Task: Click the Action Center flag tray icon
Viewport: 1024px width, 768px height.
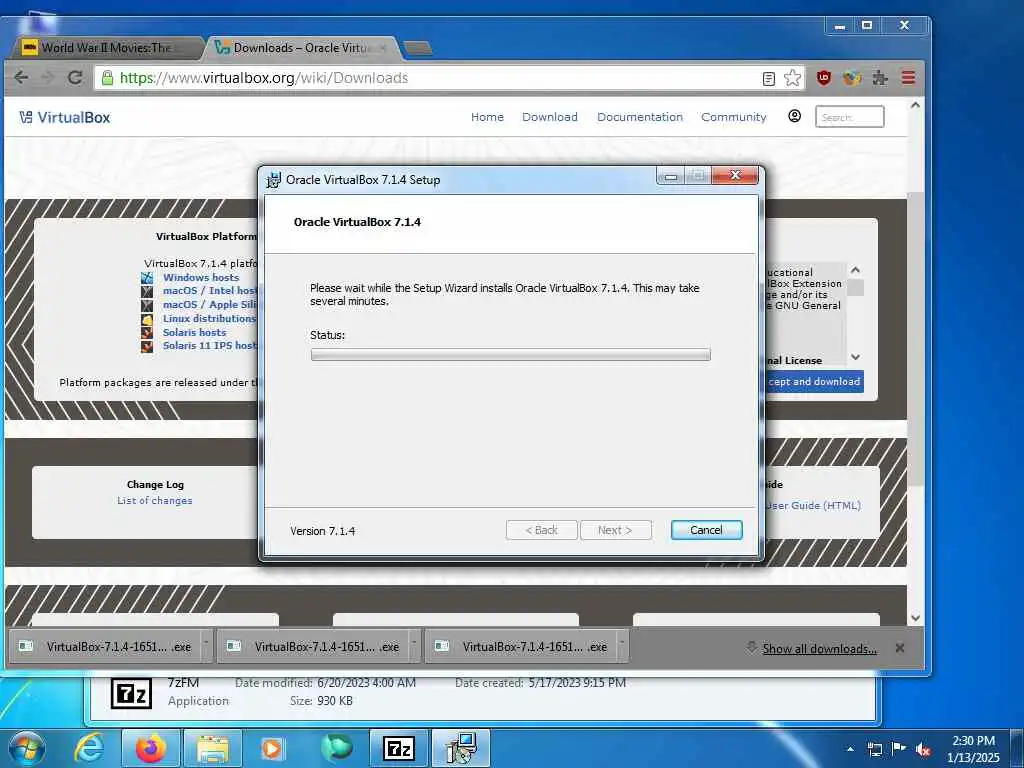Action: pyautogui.click(x=899, y=748)
